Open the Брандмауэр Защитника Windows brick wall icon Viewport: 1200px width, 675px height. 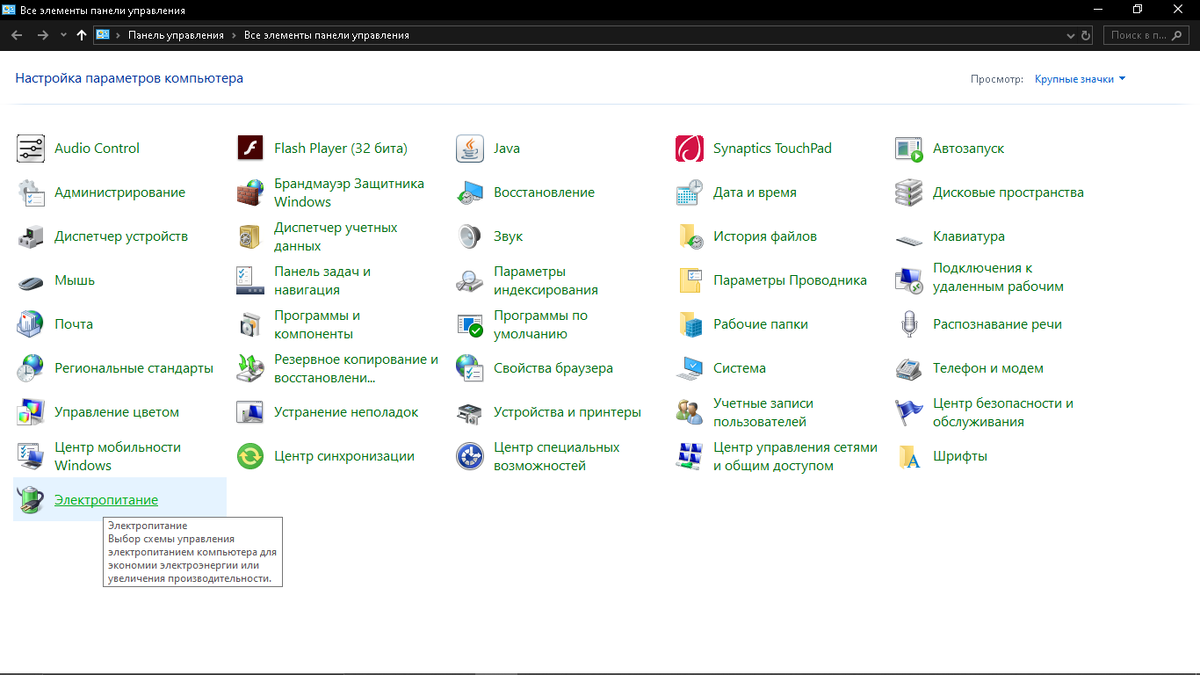[x=250, y=192]
